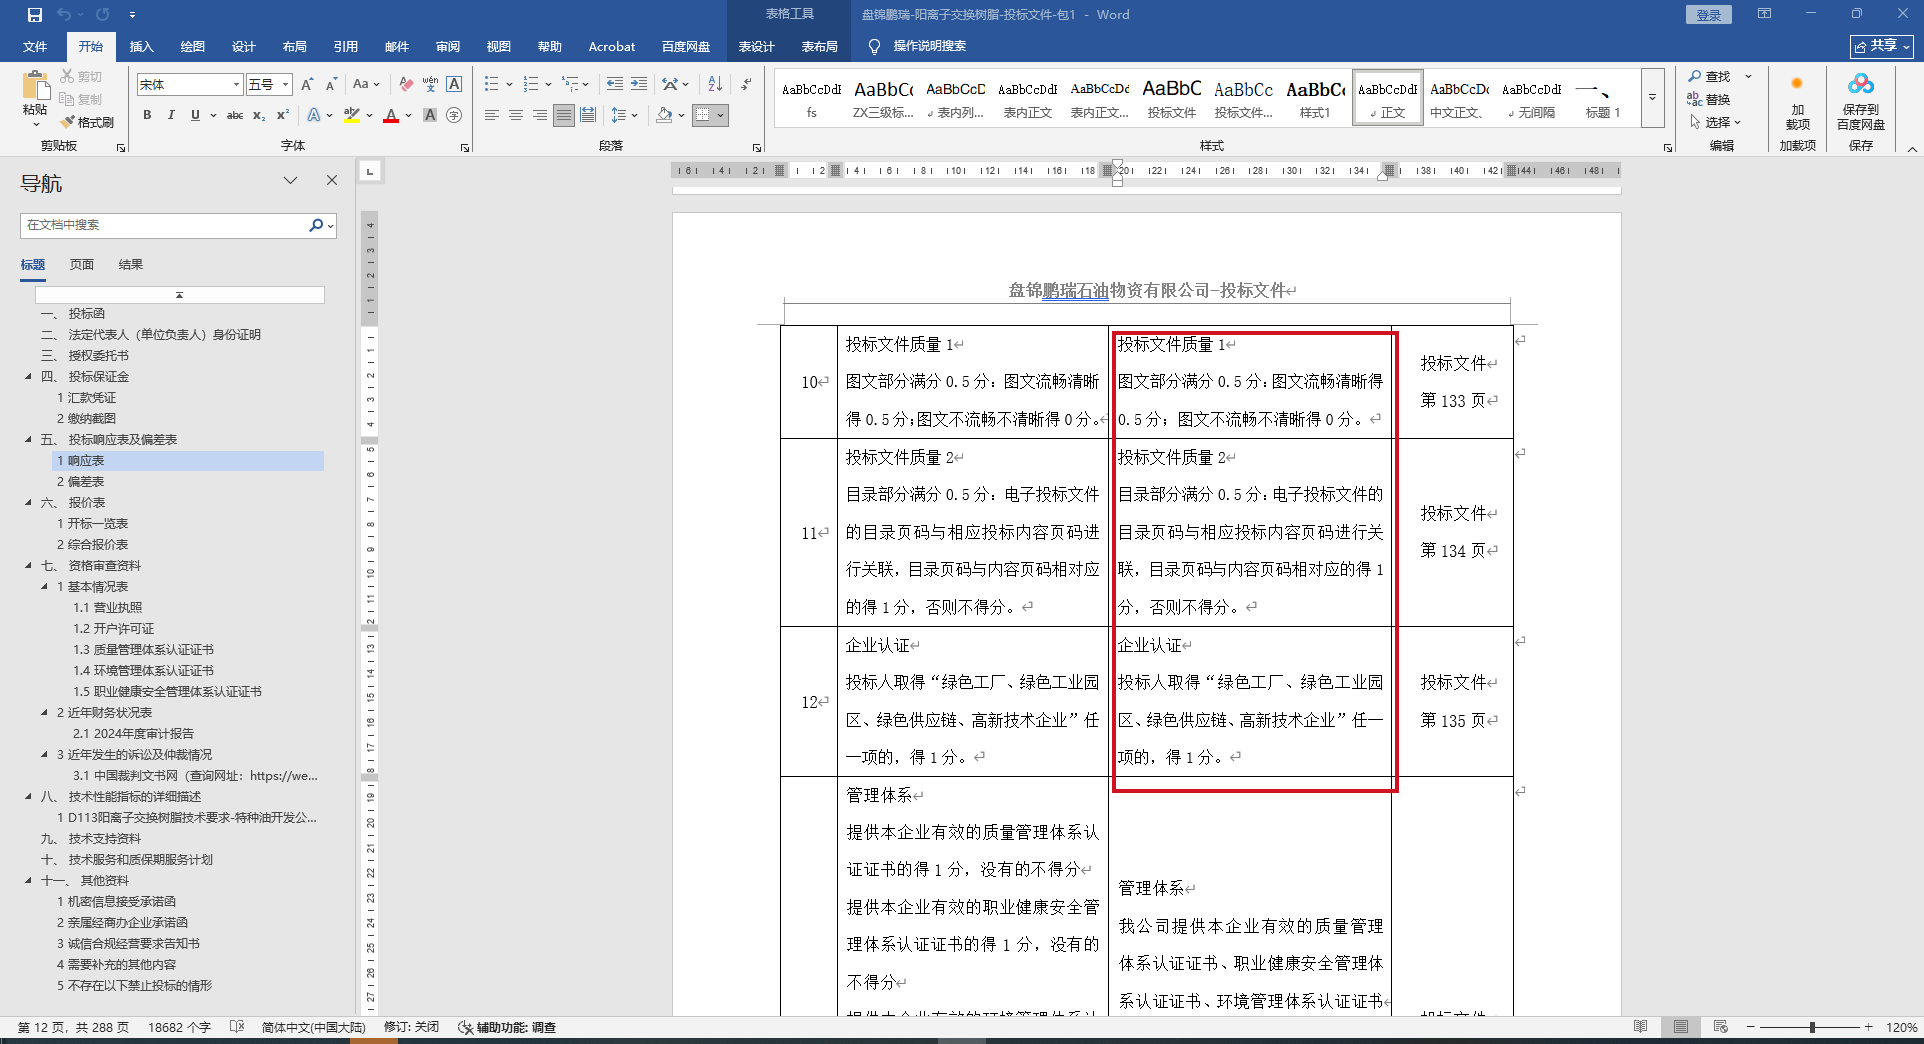Click the 共享 (Share) button
Screen dimensions: 1924x1044
coord(1882,46)
